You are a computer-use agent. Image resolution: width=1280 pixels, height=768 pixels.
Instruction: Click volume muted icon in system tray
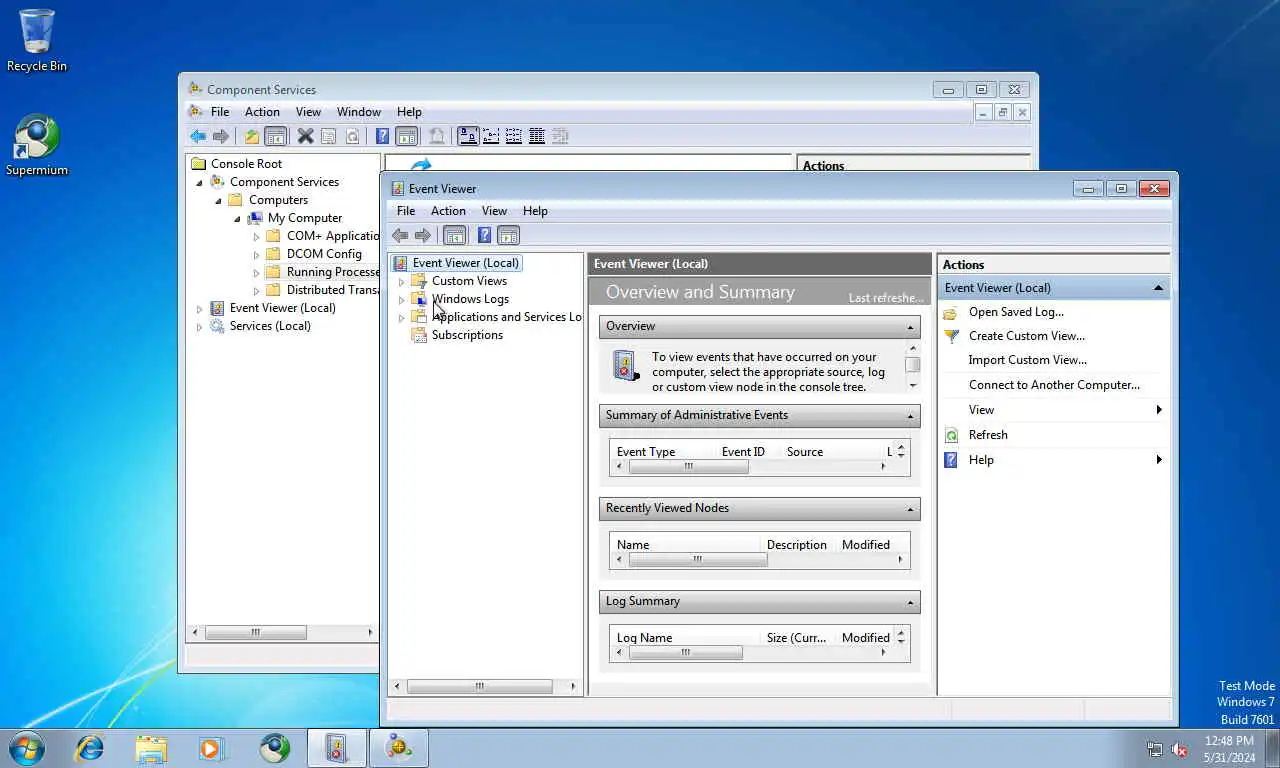click(1179, 749)
